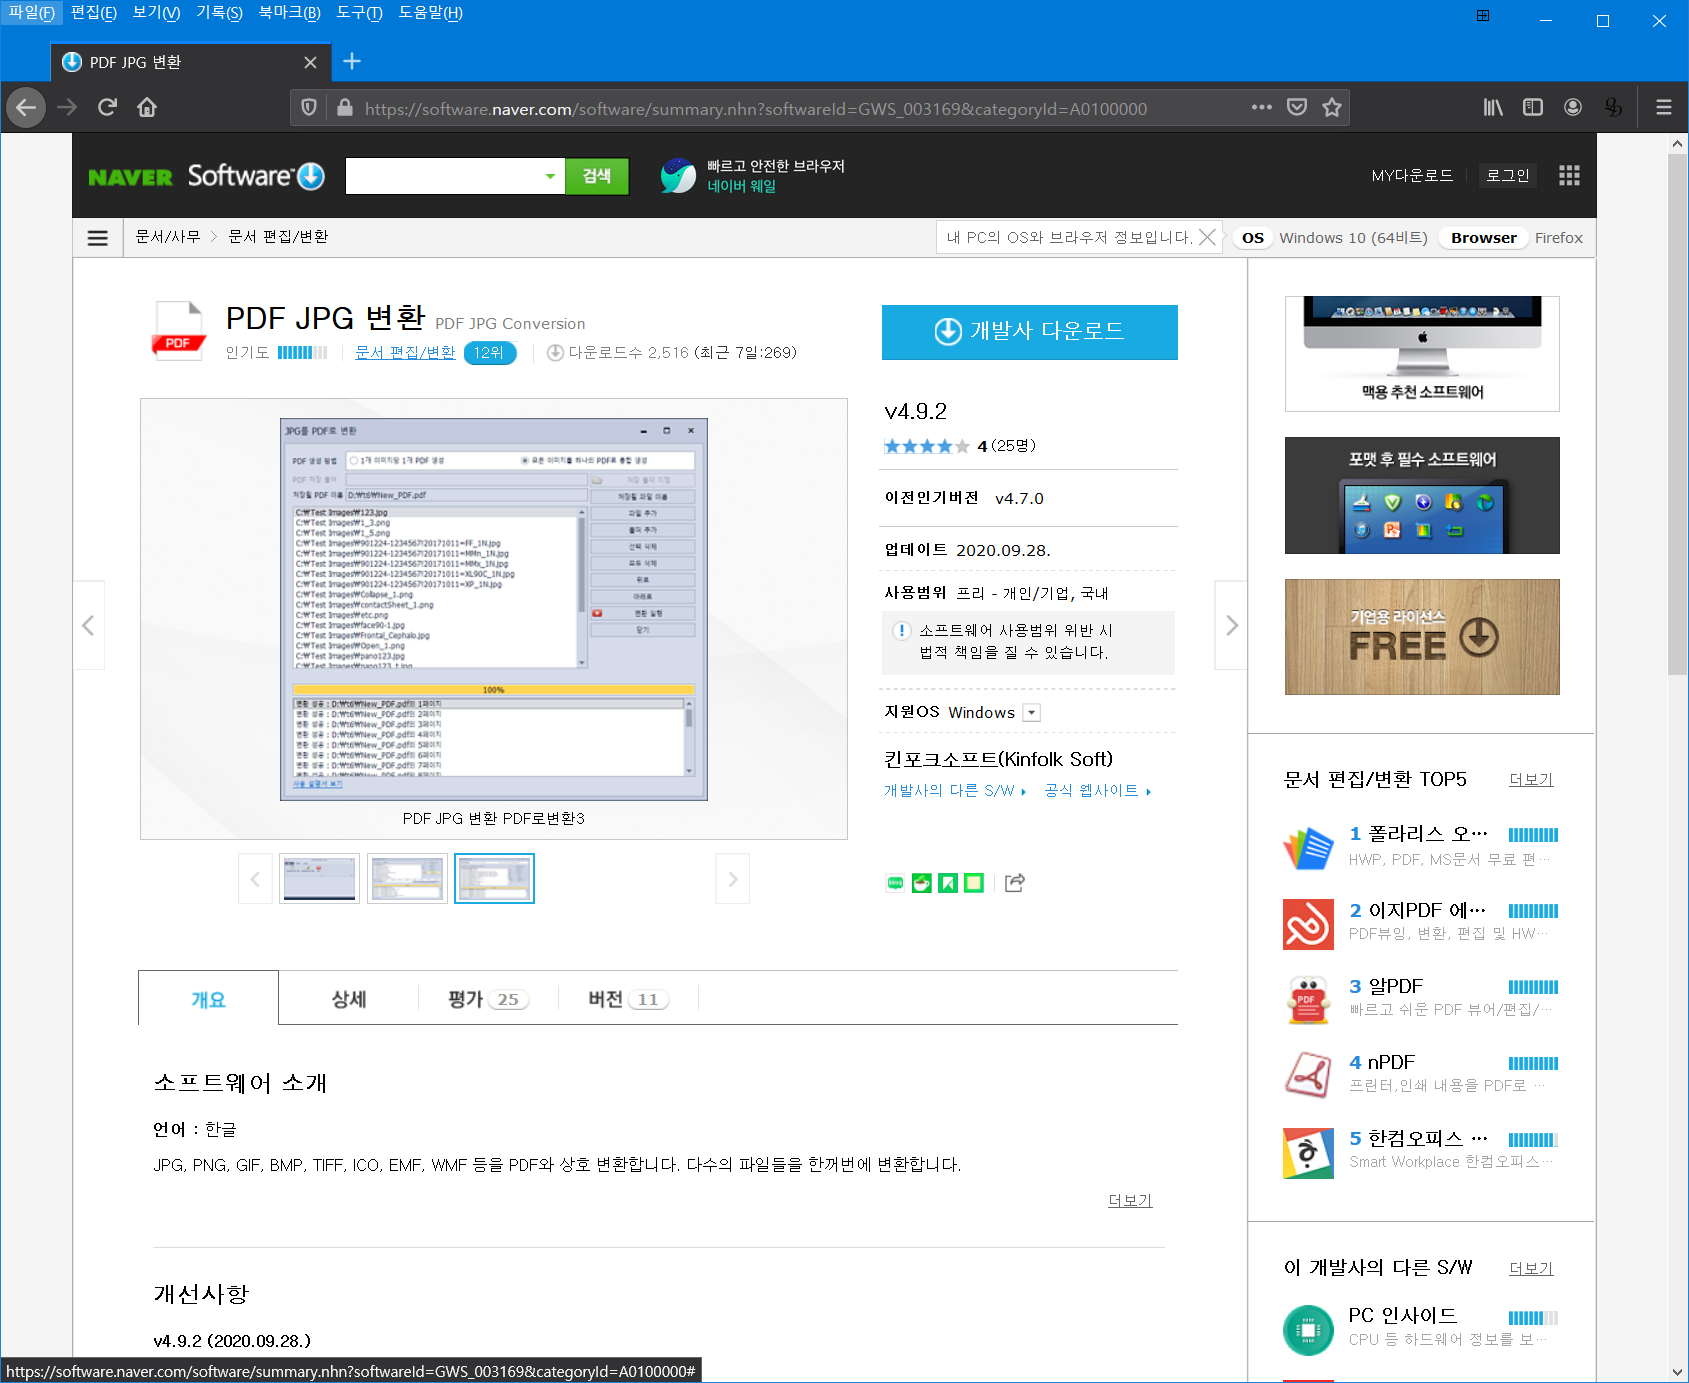1689x1383 pixels.
Task: Click 더보기 under software introduction
Action: [1130, 1200]
